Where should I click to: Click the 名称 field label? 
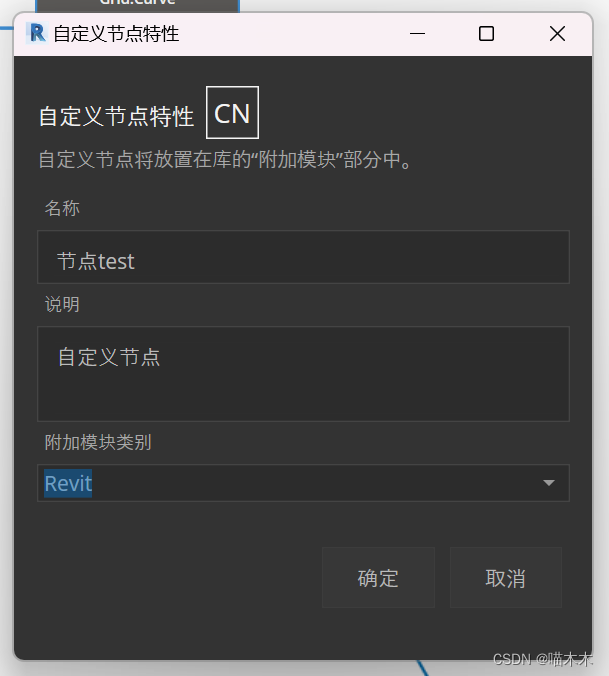(62, 208)
